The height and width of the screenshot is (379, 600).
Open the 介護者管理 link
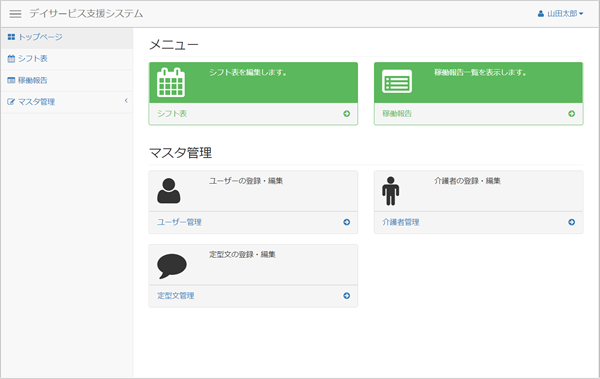click(x=401, y=222)
